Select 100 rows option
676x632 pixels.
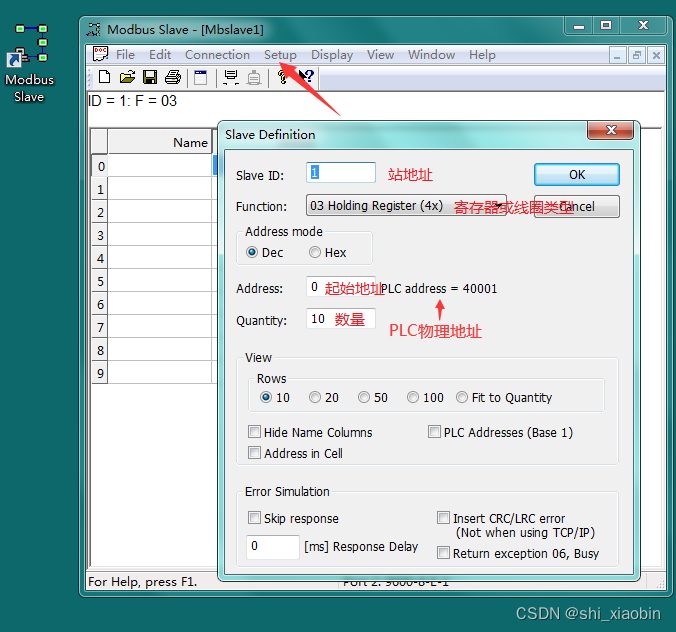[x=426, y=397]
